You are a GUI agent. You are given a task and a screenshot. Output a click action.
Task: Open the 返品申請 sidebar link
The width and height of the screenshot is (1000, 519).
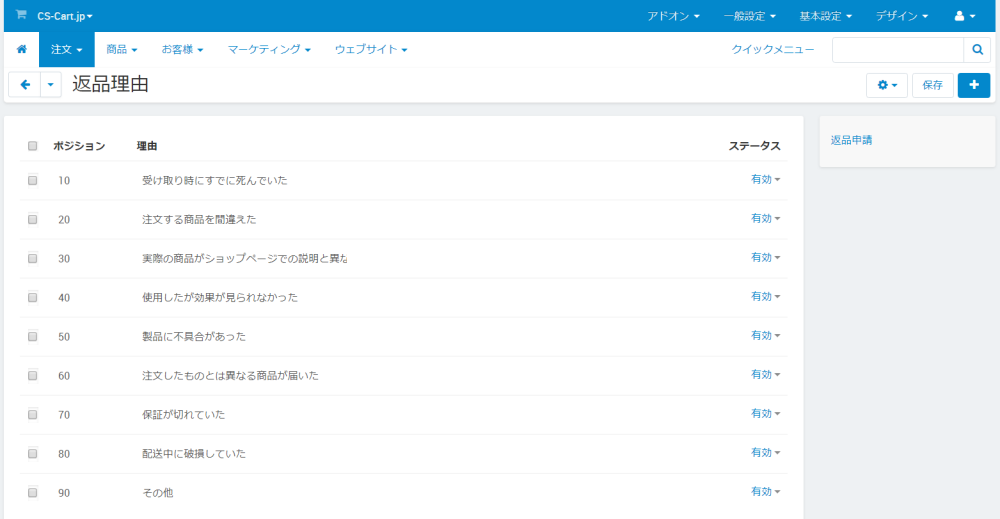[851, 140]
